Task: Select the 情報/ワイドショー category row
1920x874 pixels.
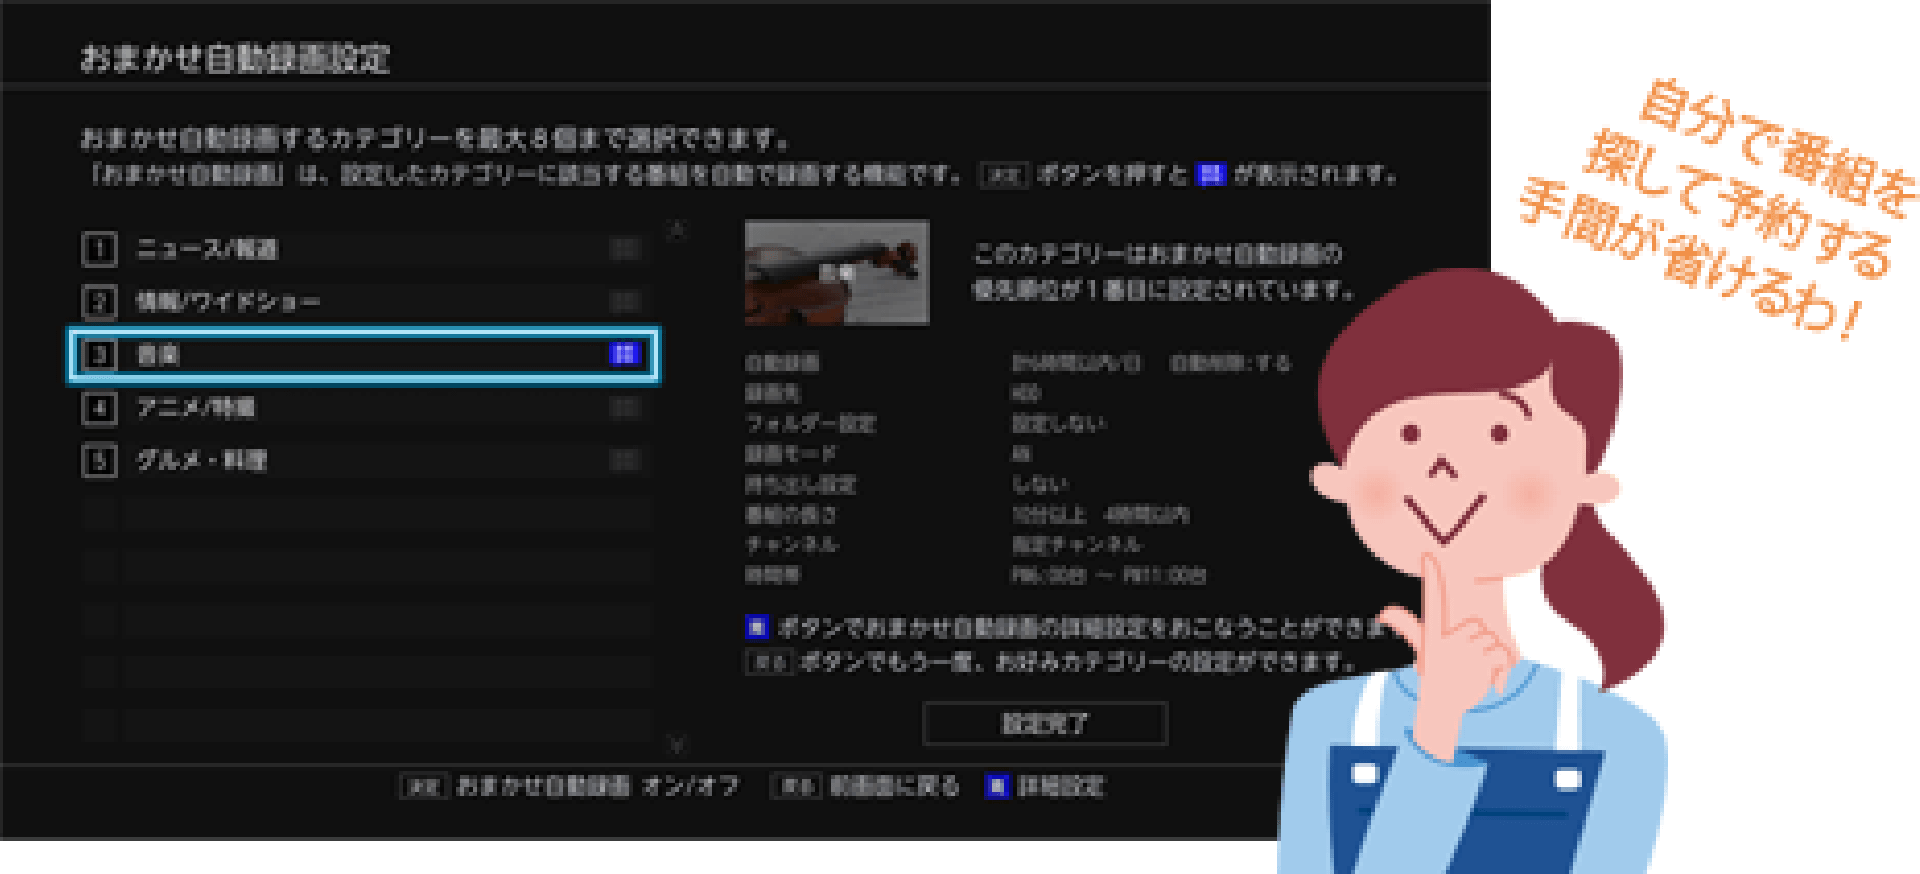Action: coord(360,301)
